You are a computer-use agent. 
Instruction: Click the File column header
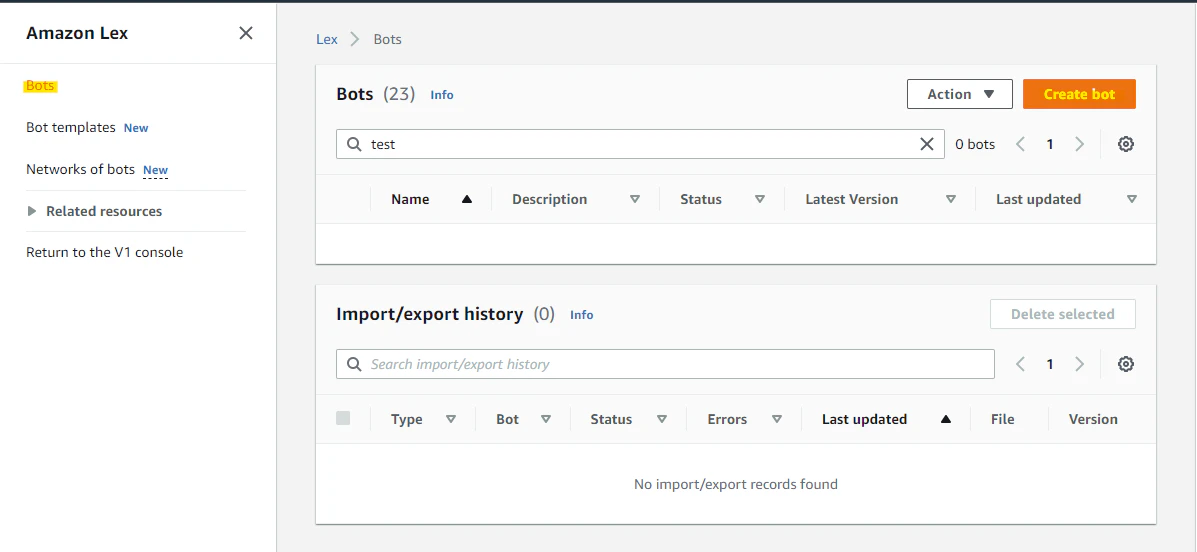(1002, 419)
